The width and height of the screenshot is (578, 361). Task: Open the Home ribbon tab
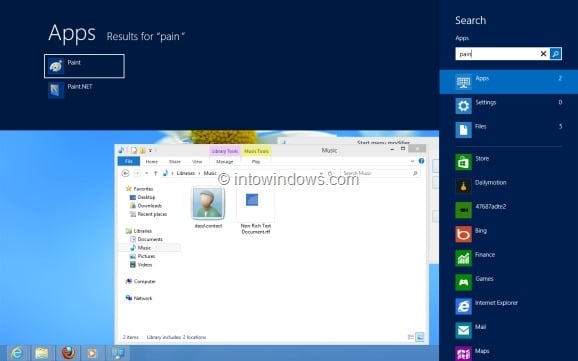(152, 162)
